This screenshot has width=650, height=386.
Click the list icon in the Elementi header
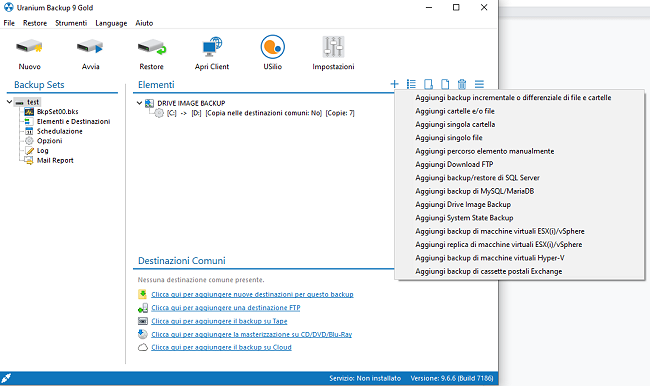click(x=411, y=84)
